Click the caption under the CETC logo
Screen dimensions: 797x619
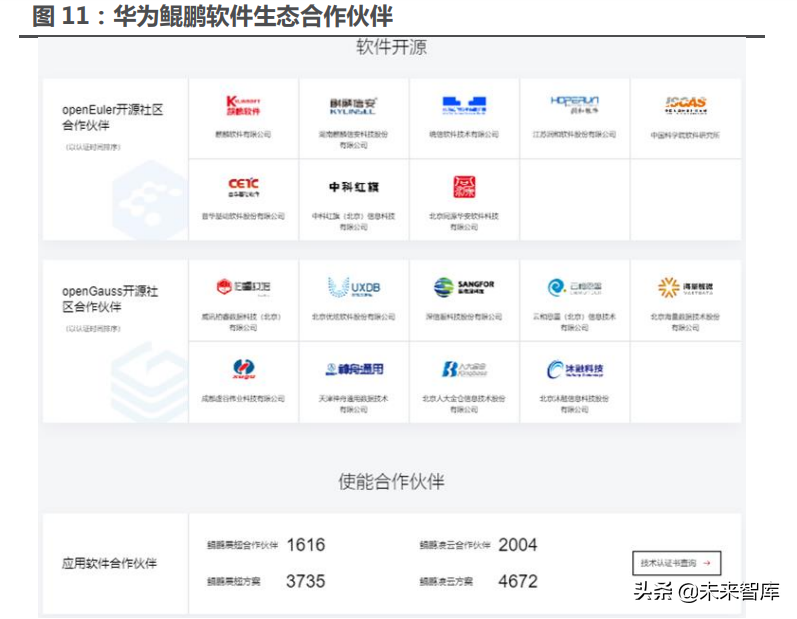[243, 216]
